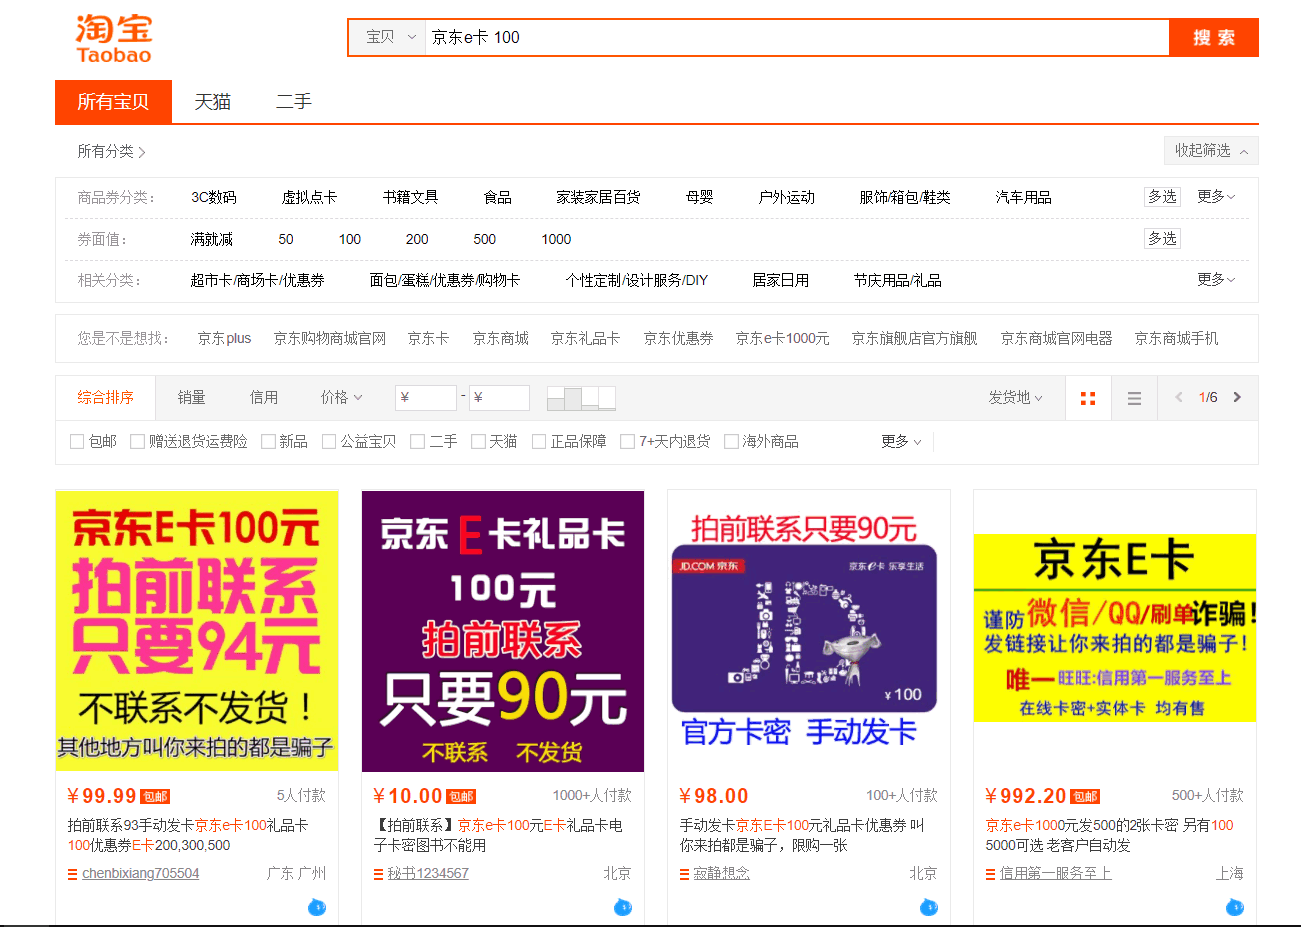Click Wangwang chat icon for 信用第一服务至上

[x=1235, y=907]
